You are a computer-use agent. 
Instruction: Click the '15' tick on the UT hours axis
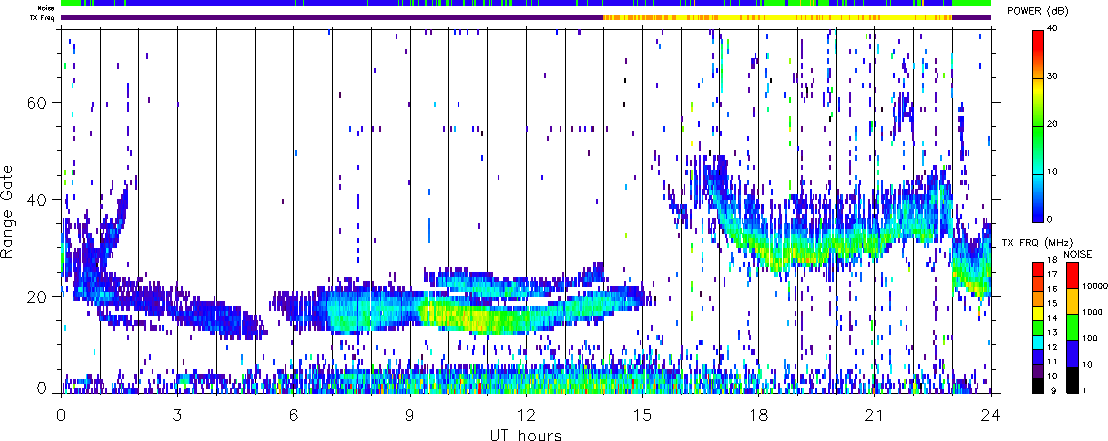point(642,413)
